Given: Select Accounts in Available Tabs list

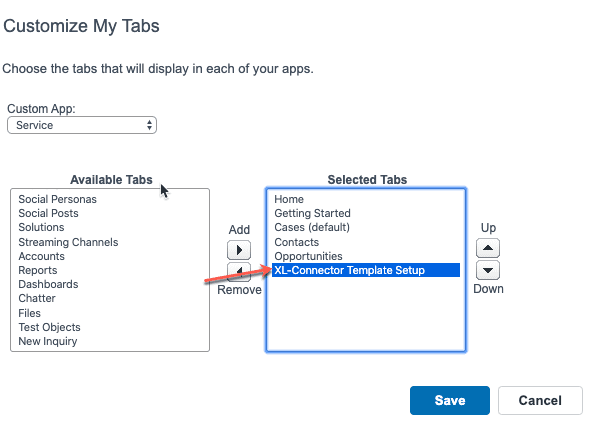Looking at the screenshot, I should pos(42,256).
